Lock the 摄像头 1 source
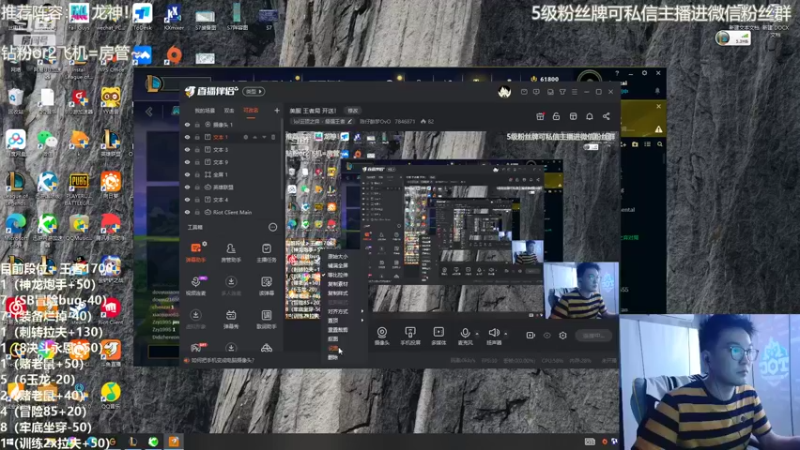 point(197,124)
